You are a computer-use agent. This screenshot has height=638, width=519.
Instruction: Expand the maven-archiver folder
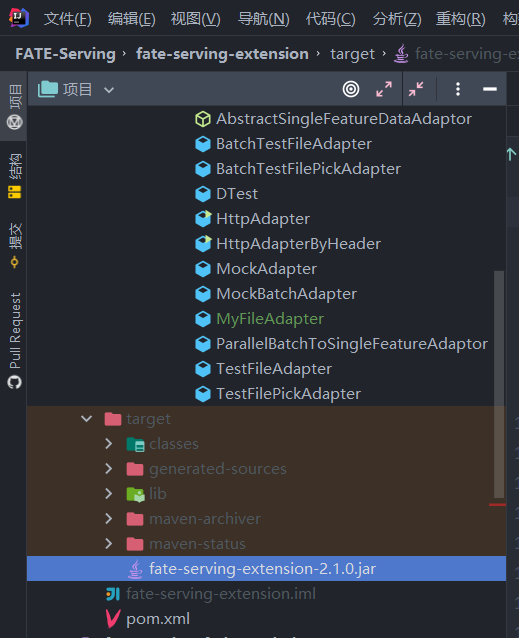tap(109, 519)
